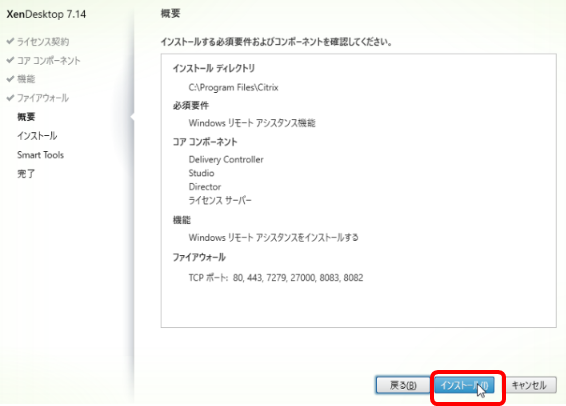Click Delivery Controller entry
Screen dimensions: 566x406
[x=226, y=160]
